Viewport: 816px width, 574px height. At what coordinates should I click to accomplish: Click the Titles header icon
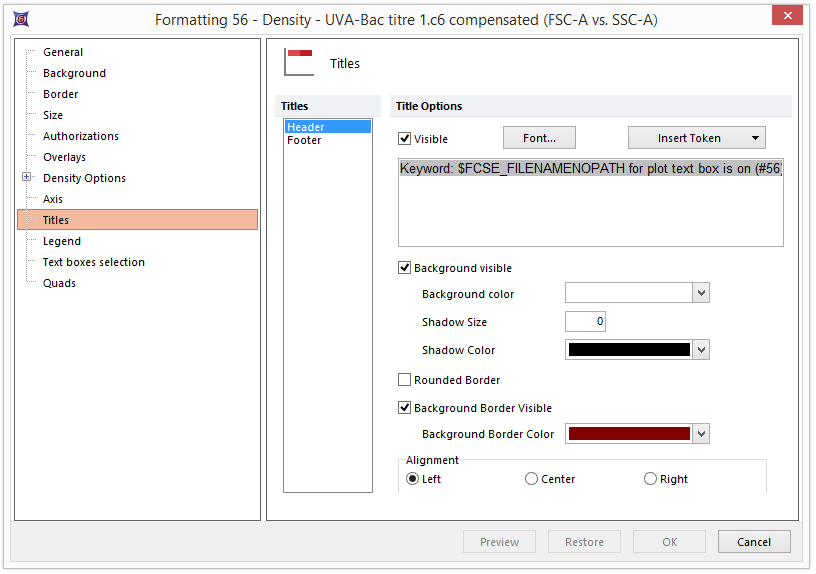[299, 63]
